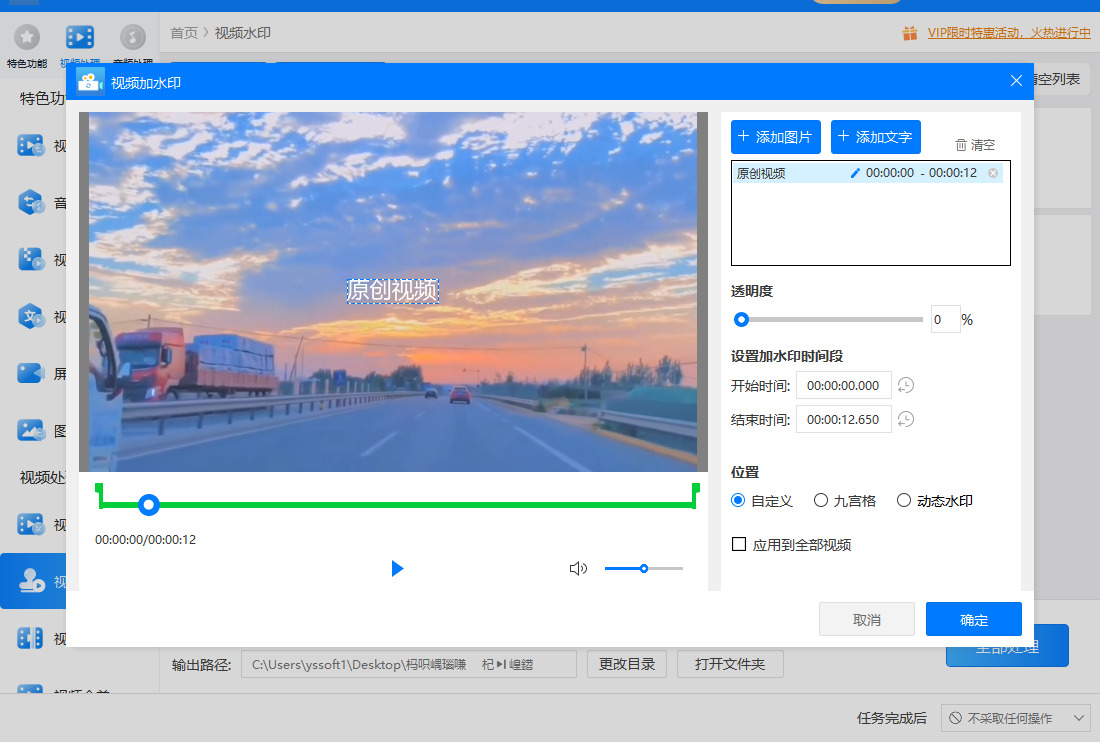The width and height of the screenshot is (1100, 742).
Task: Click the clock icon beside 开始时间
Action: pos(906,385)
